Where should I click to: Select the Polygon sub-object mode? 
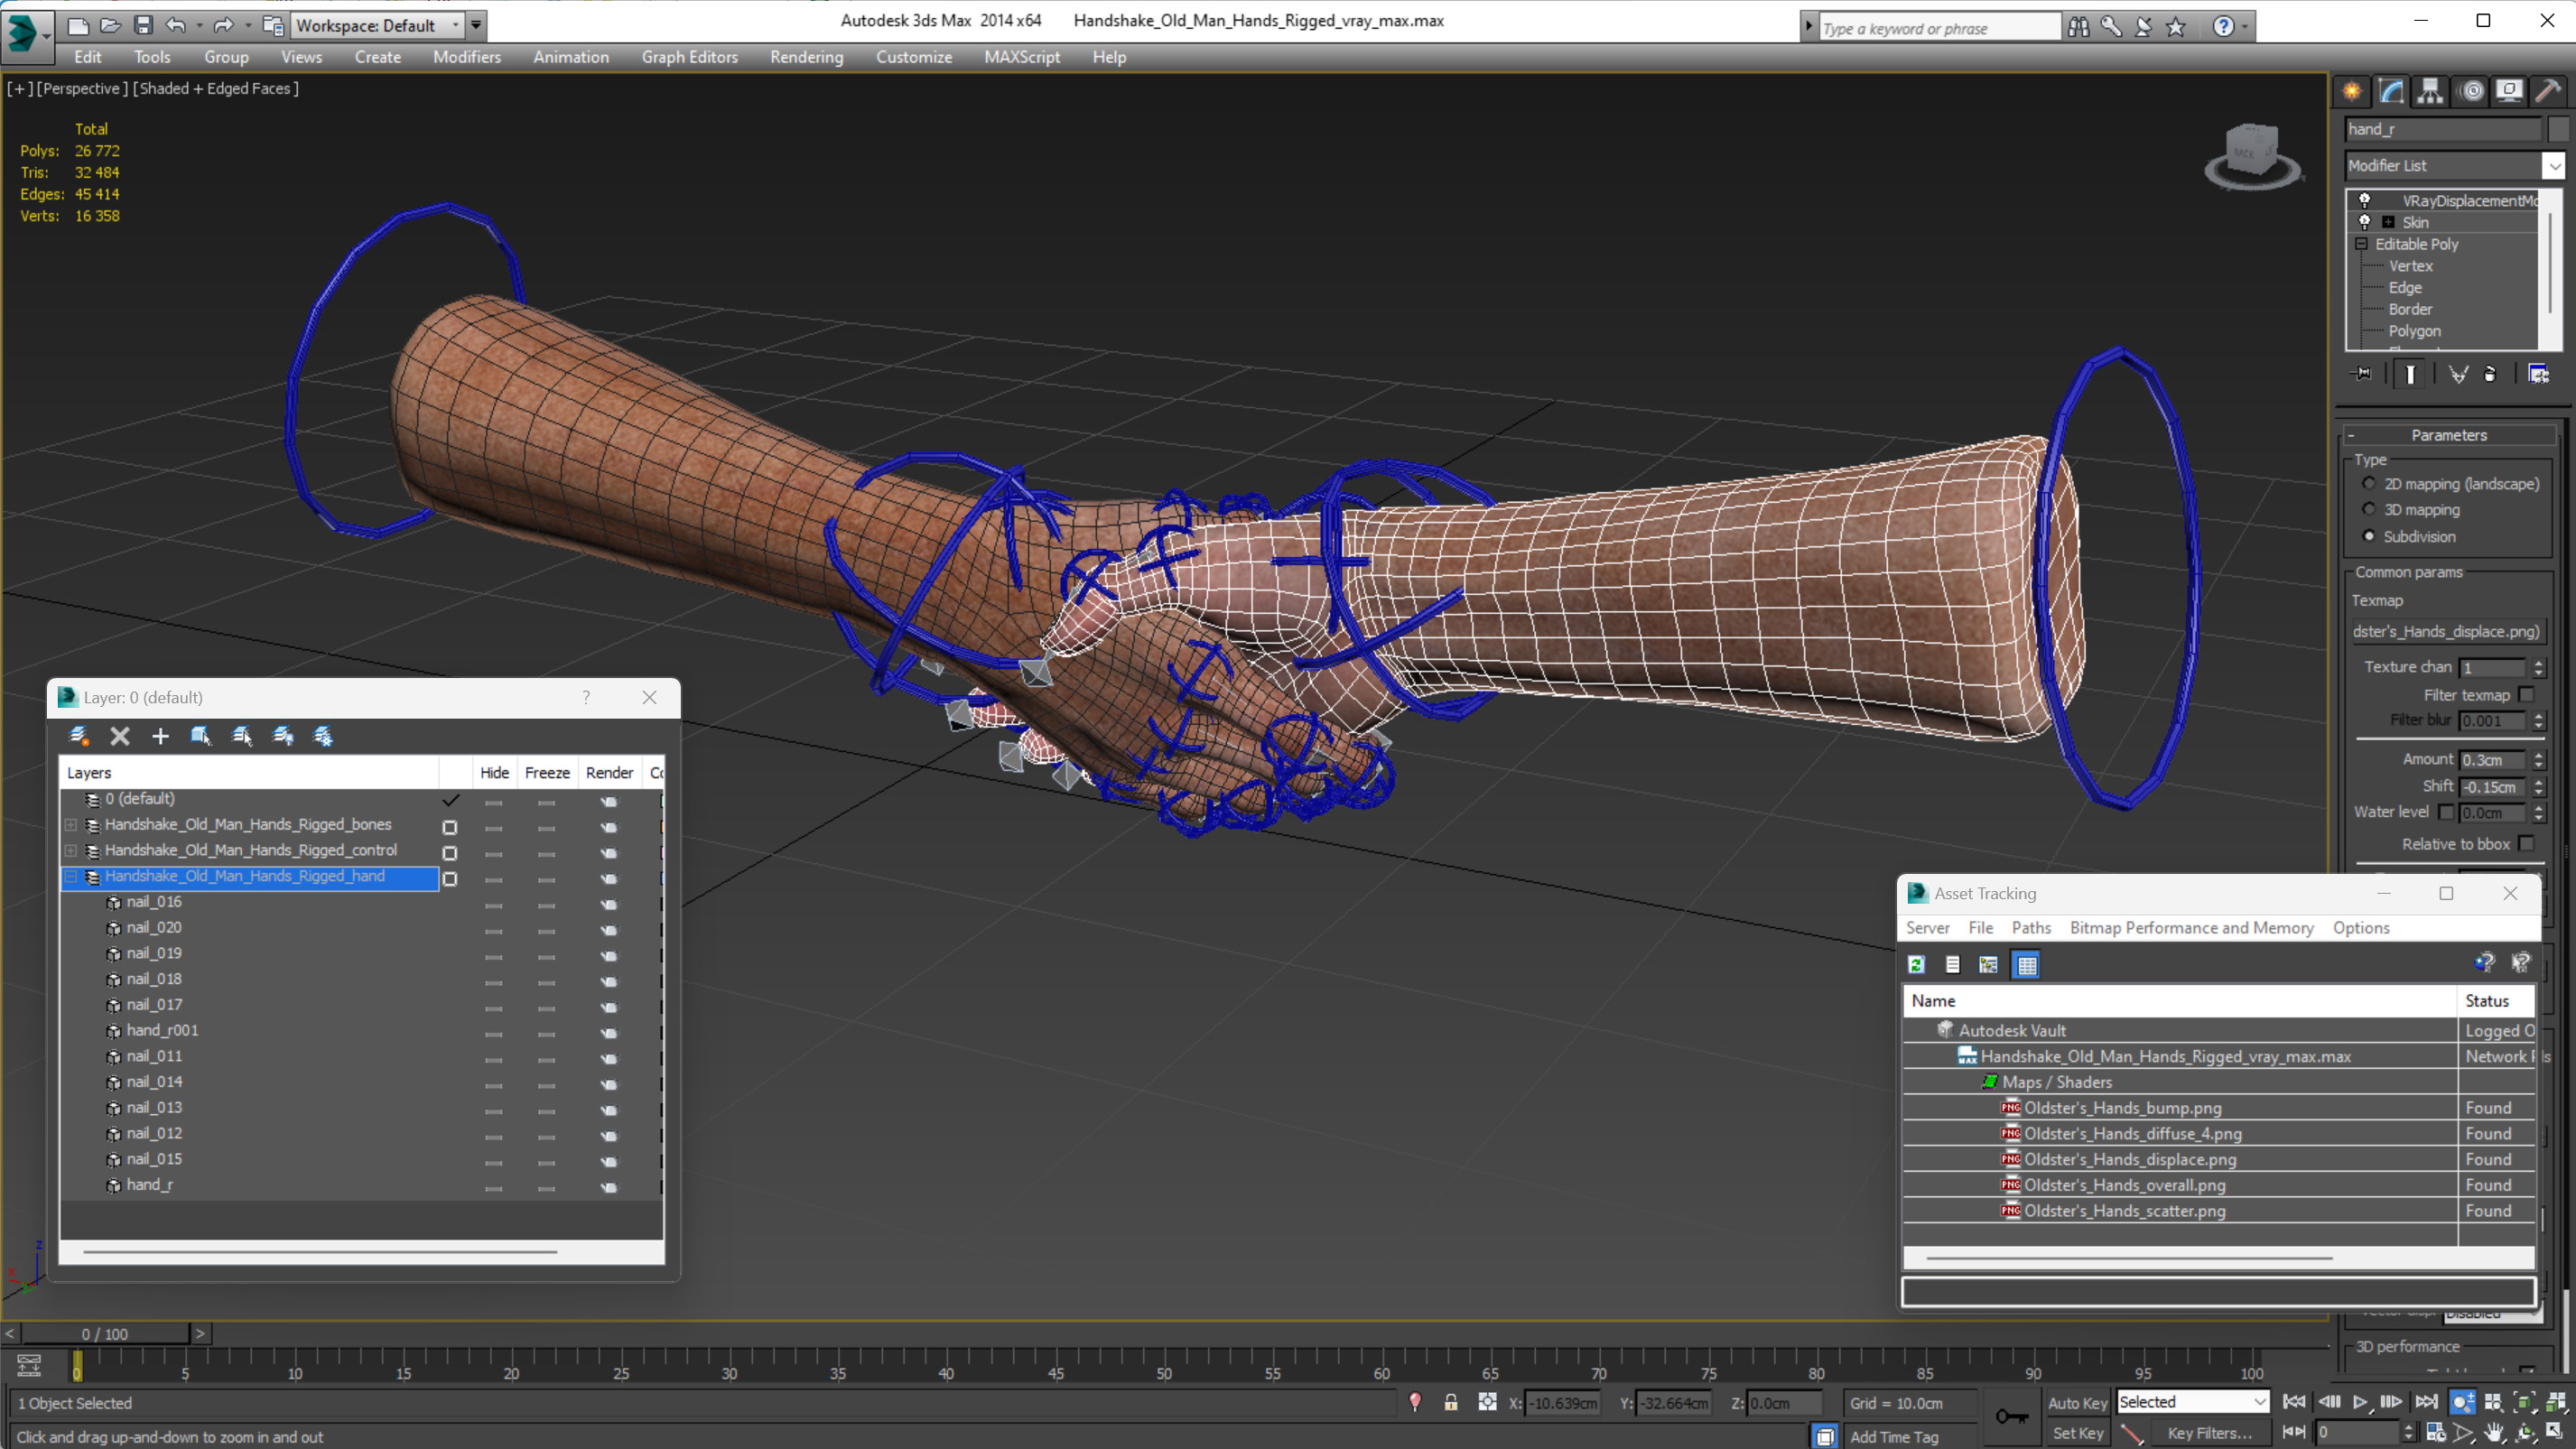(x=2415, y=330)
